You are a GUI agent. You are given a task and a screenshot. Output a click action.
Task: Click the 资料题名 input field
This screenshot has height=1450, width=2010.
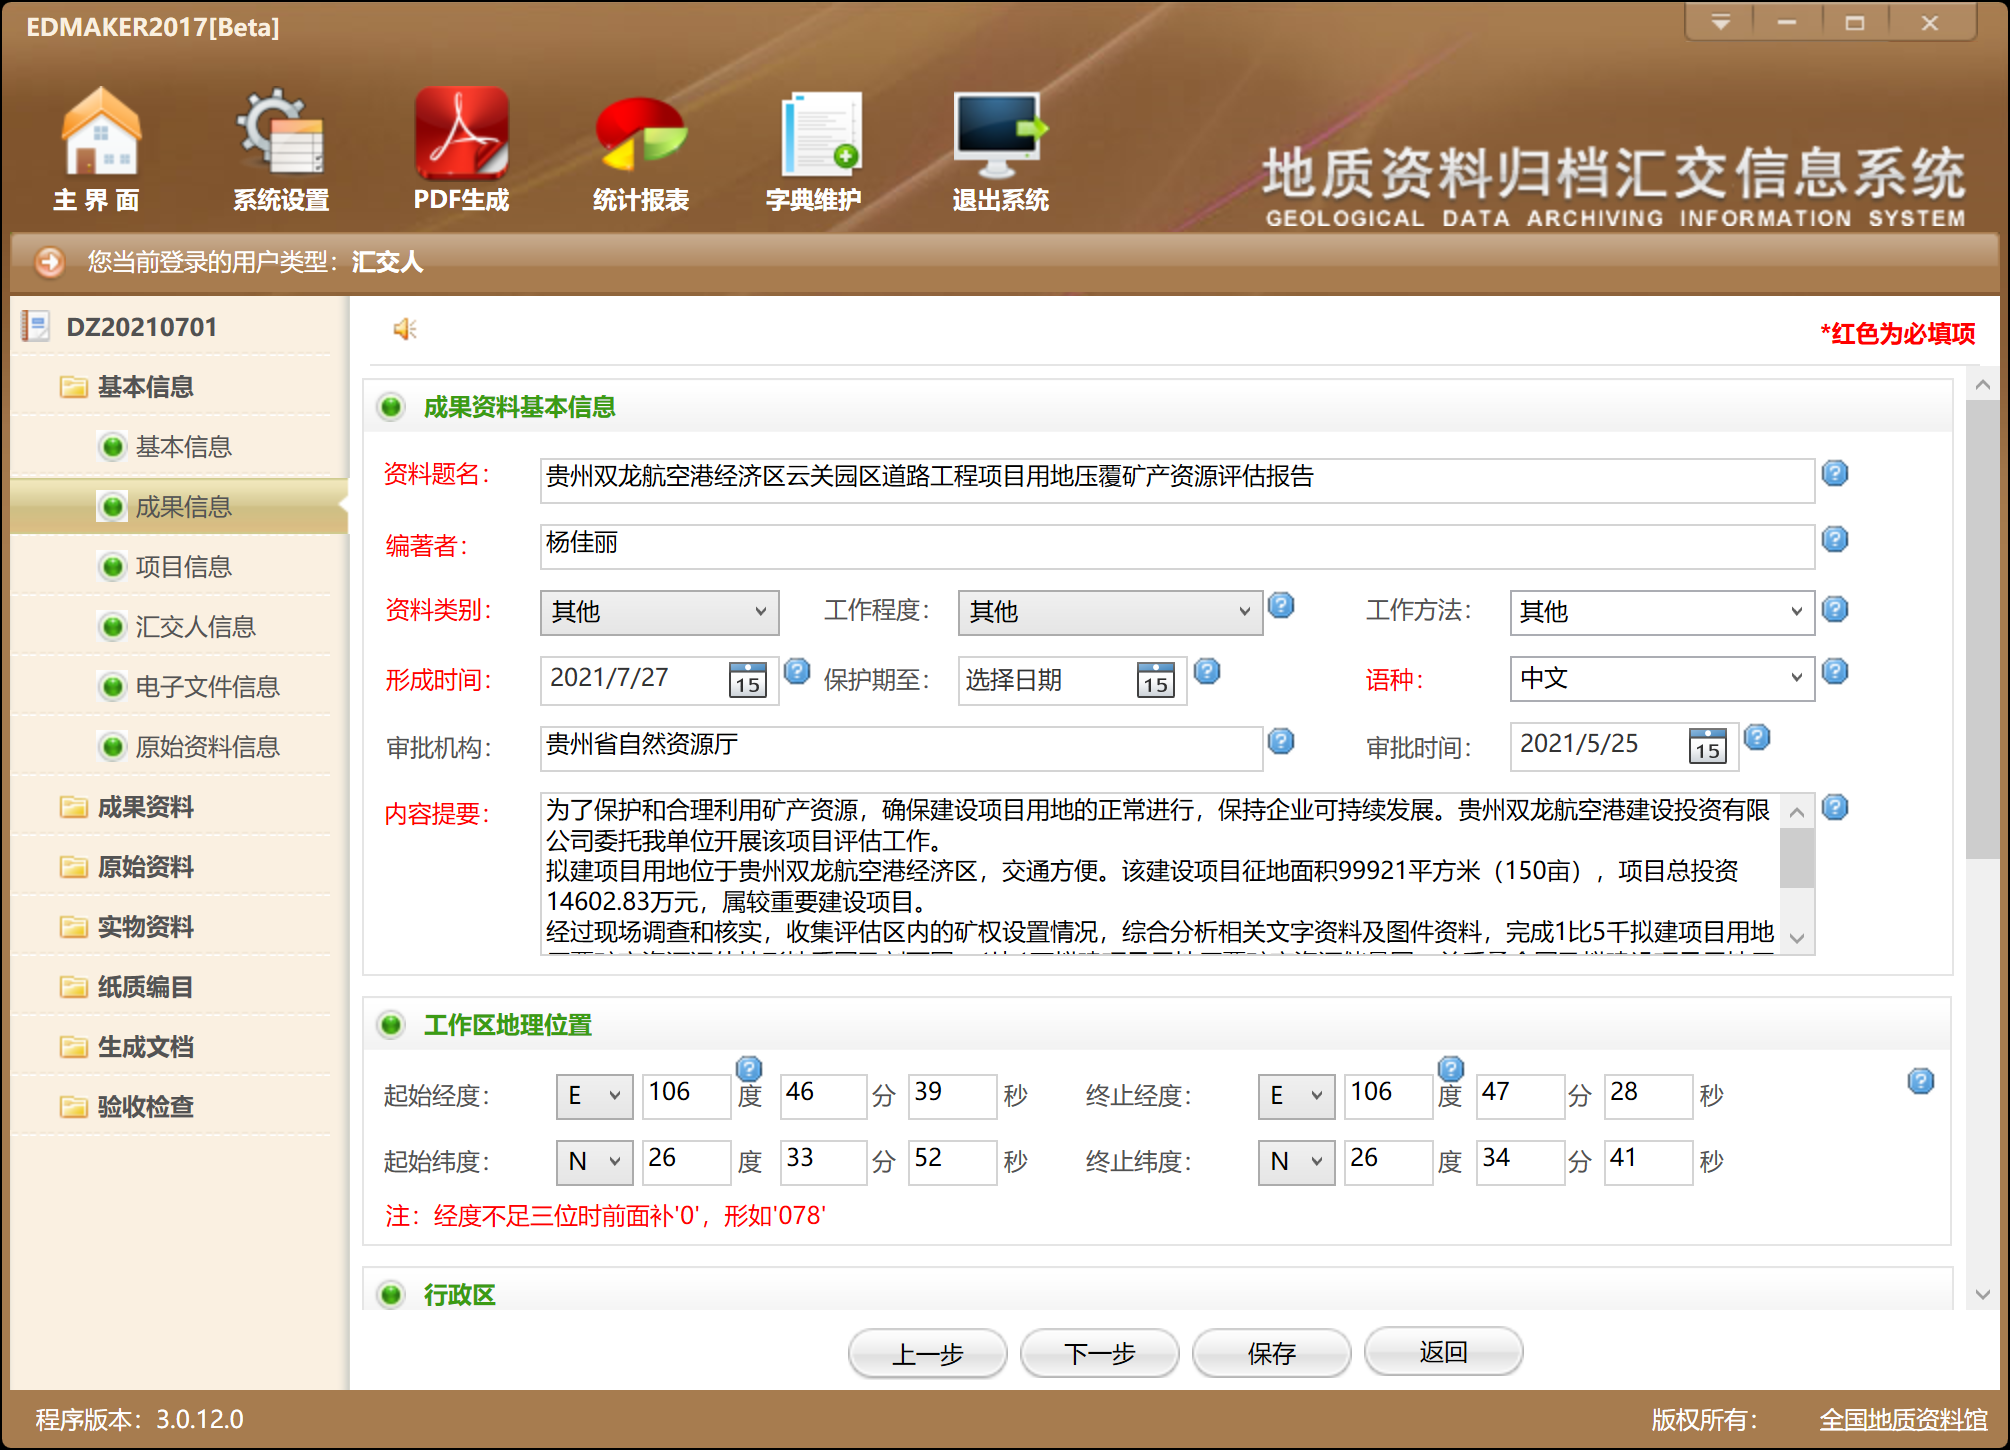(x=1177, y=480)
